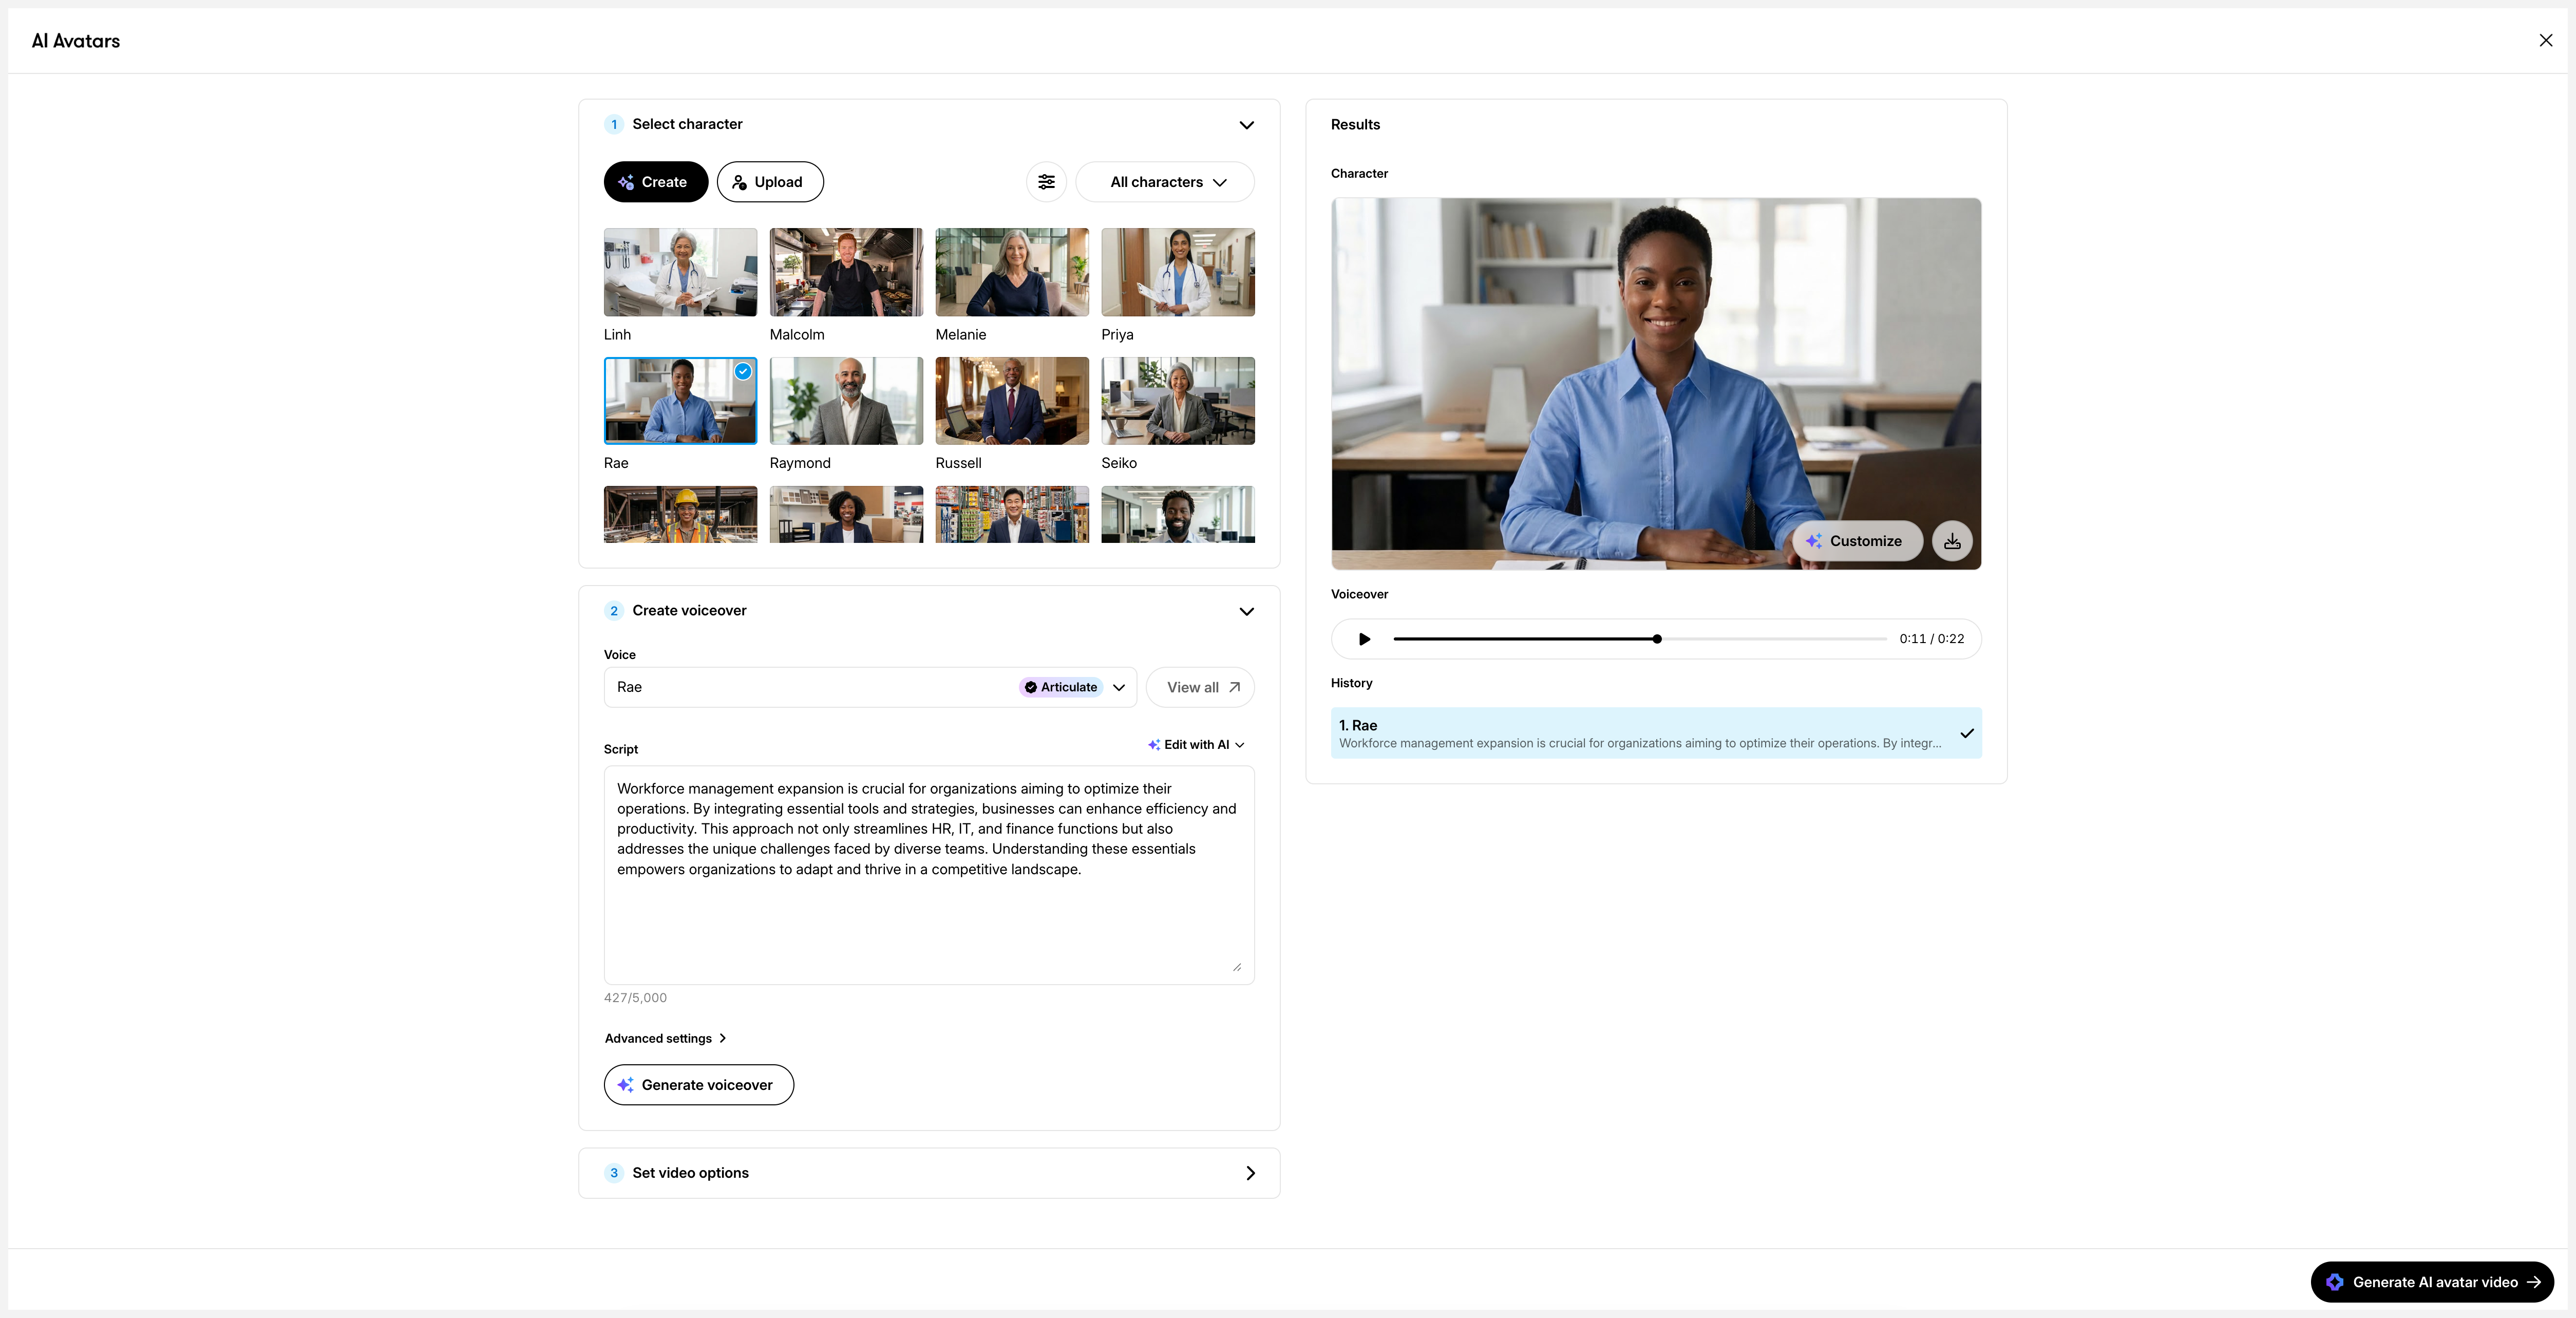Open the Edit with AI menu
This screenshot has width=2576, height=1318.
pos(1196,745)
